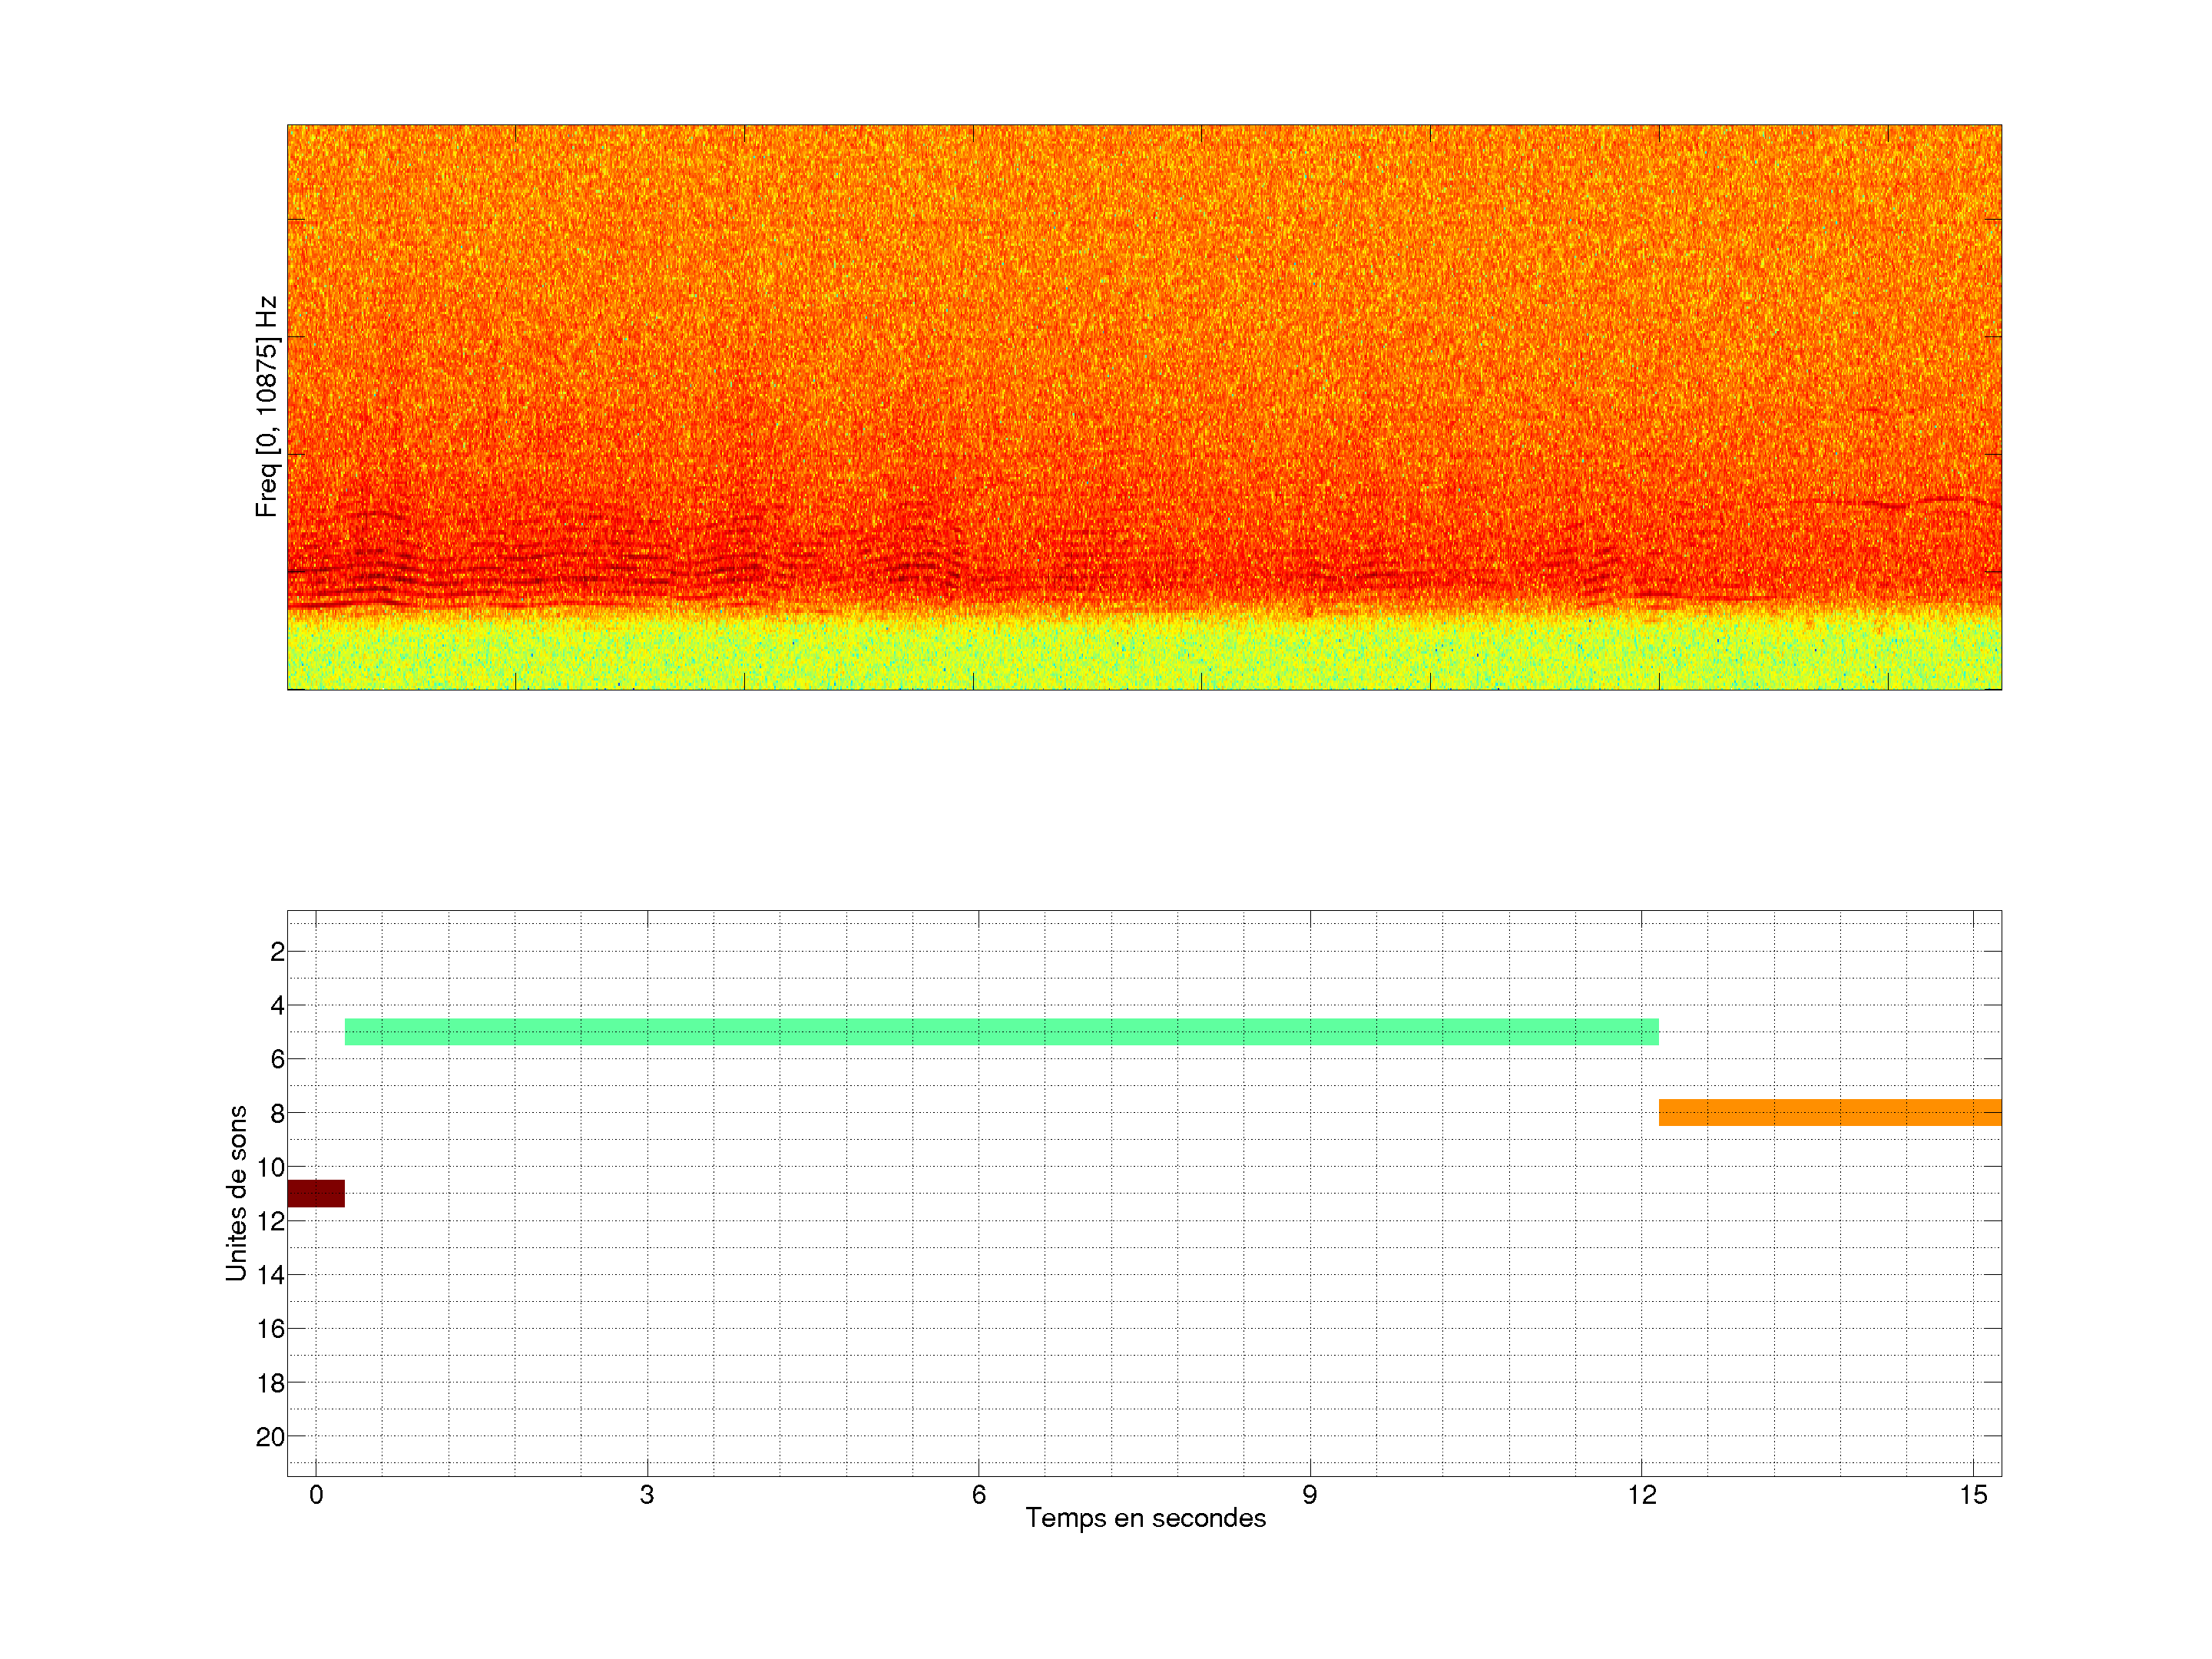Click the green sound unit bar
This screenshot has height=1659, width=2212.
coord(1001,1031)
